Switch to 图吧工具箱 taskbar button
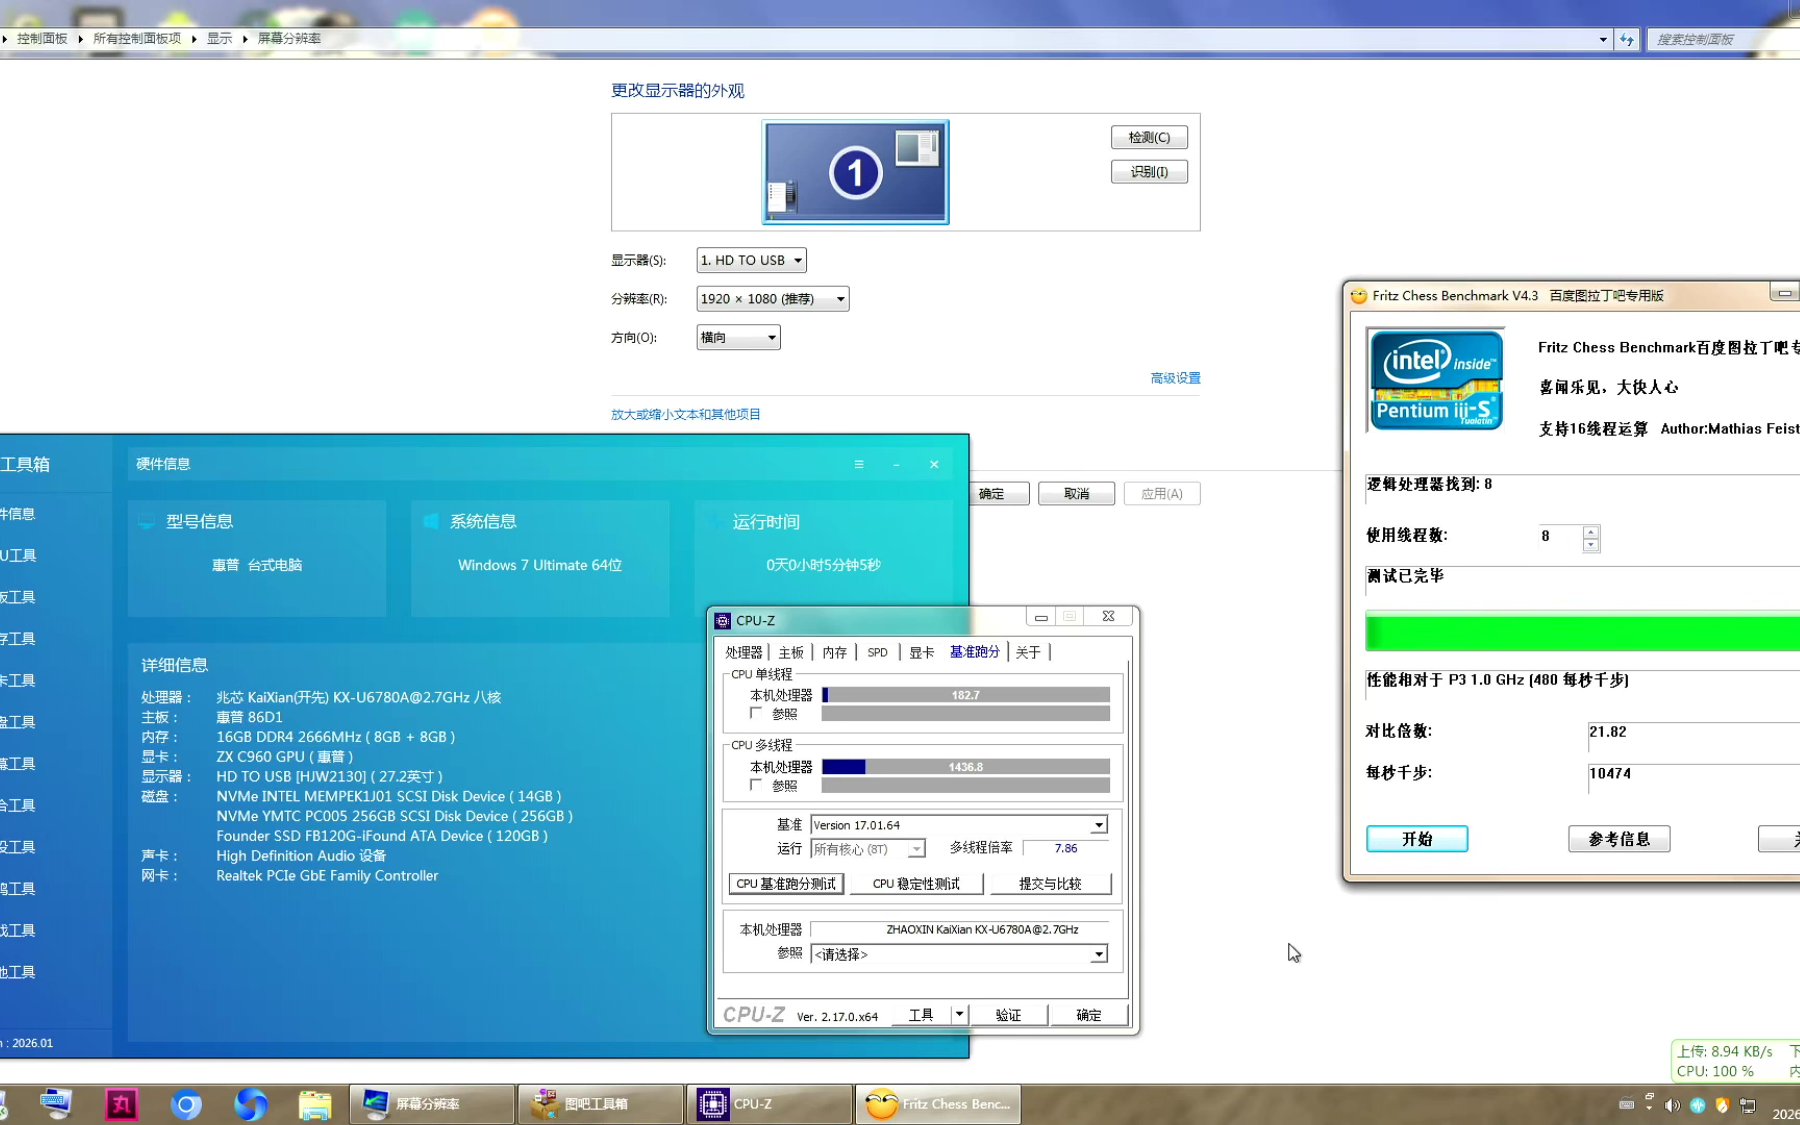Screen dimensions: 1800x1125 (601, 1104)
